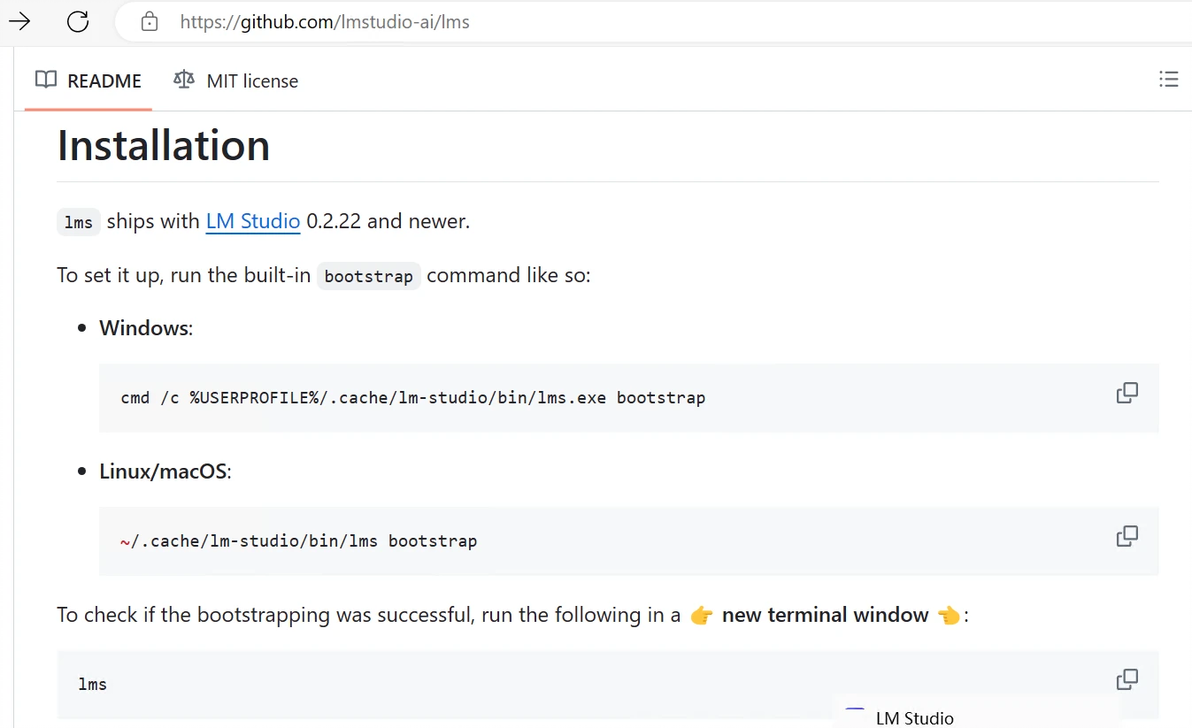
Task: Click the inline bootstrap code word
Action: tap(369, 277)
